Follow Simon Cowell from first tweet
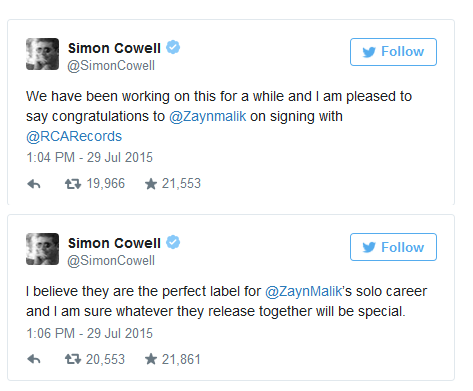This screenshot has width=473, height=391. (393, 52)
